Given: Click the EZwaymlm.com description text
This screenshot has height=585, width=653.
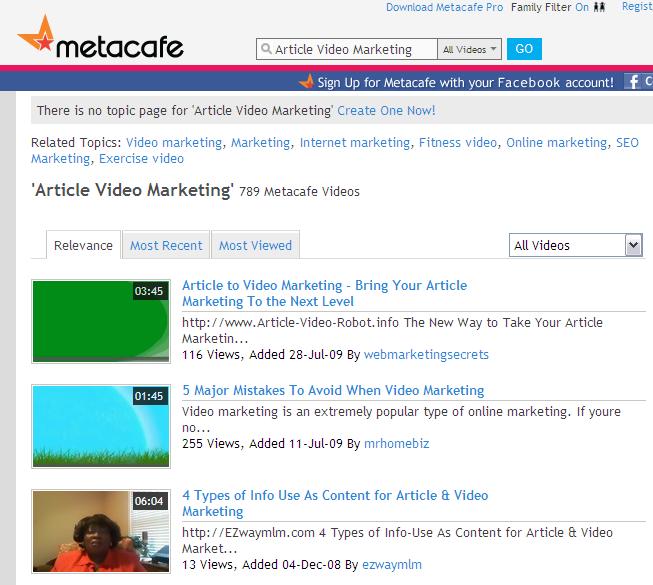Looking at the screenshot, I should coord(397,540).
